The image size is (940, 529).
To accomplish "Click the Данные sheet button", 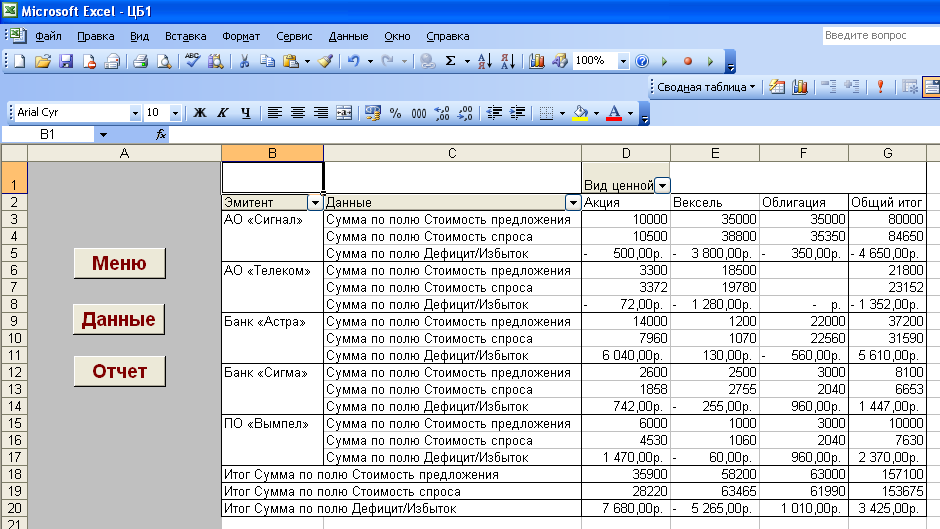I will click(119, 319).
